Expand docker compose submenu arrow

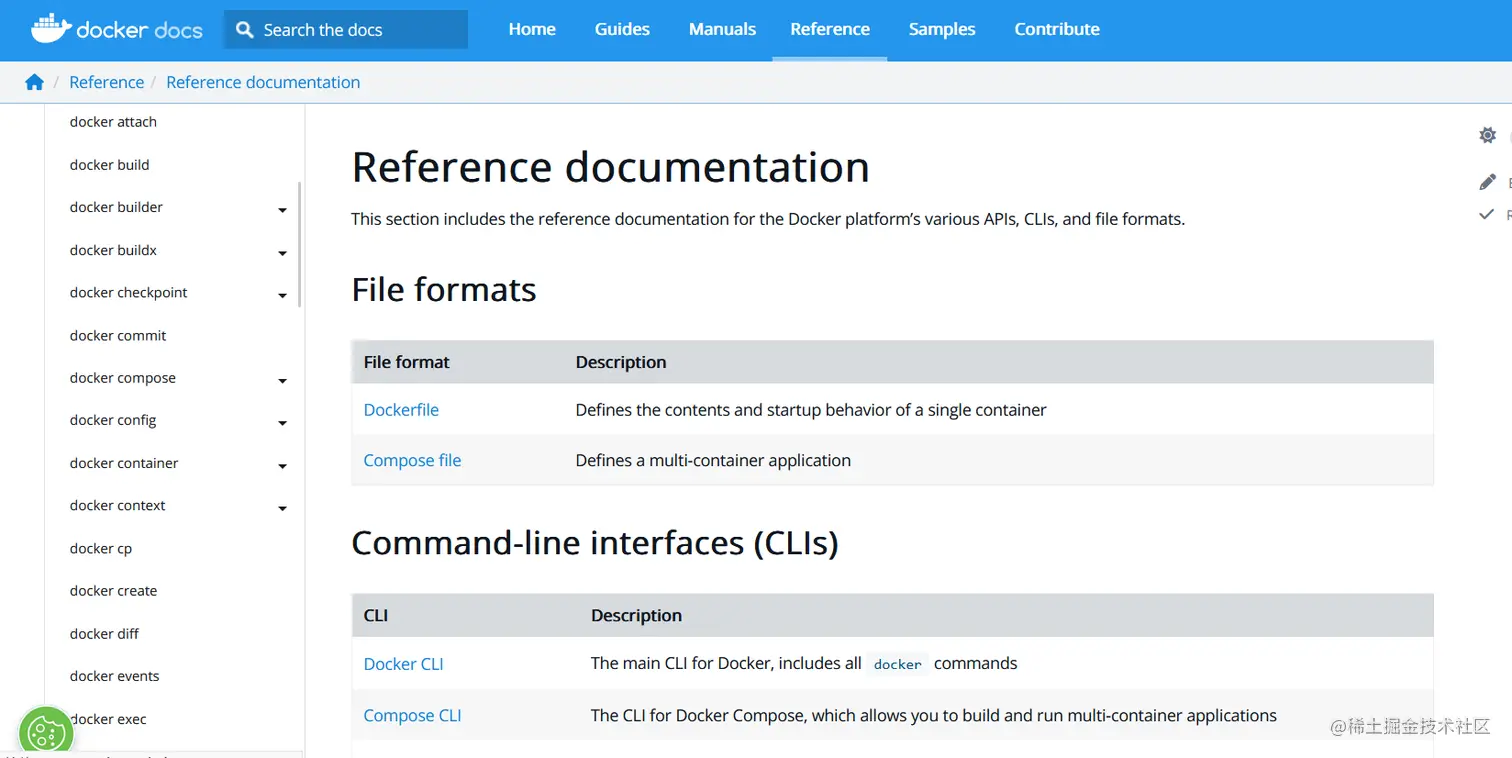click(x=282, y=381)
